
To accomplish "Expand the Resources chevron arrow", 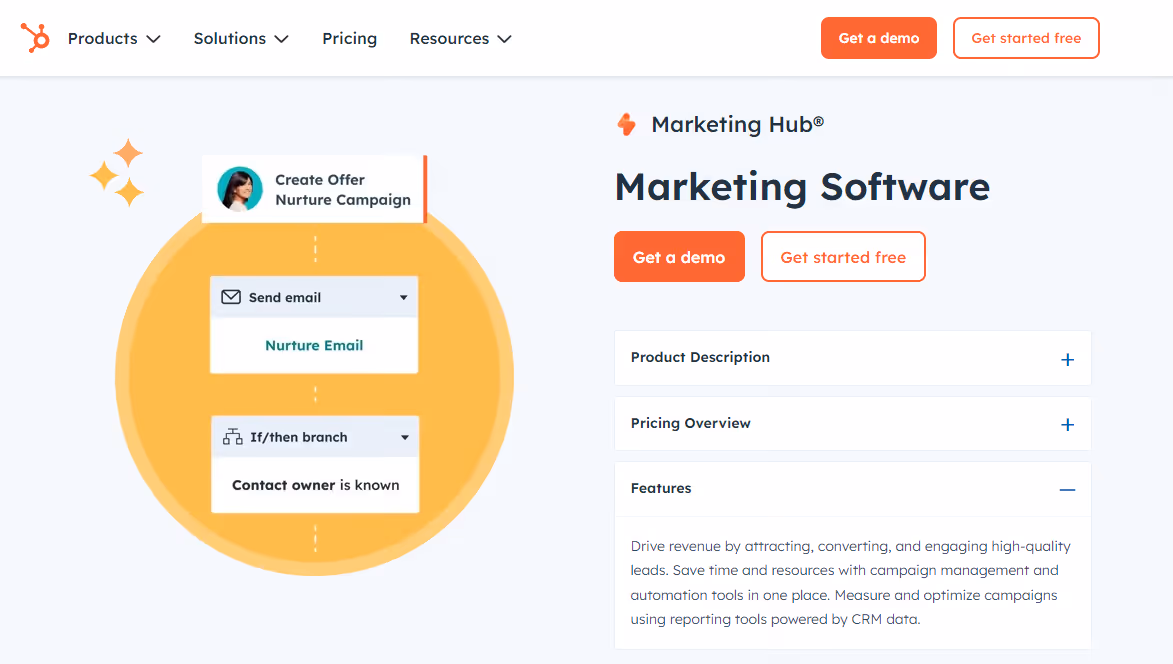I will point(505,39).
